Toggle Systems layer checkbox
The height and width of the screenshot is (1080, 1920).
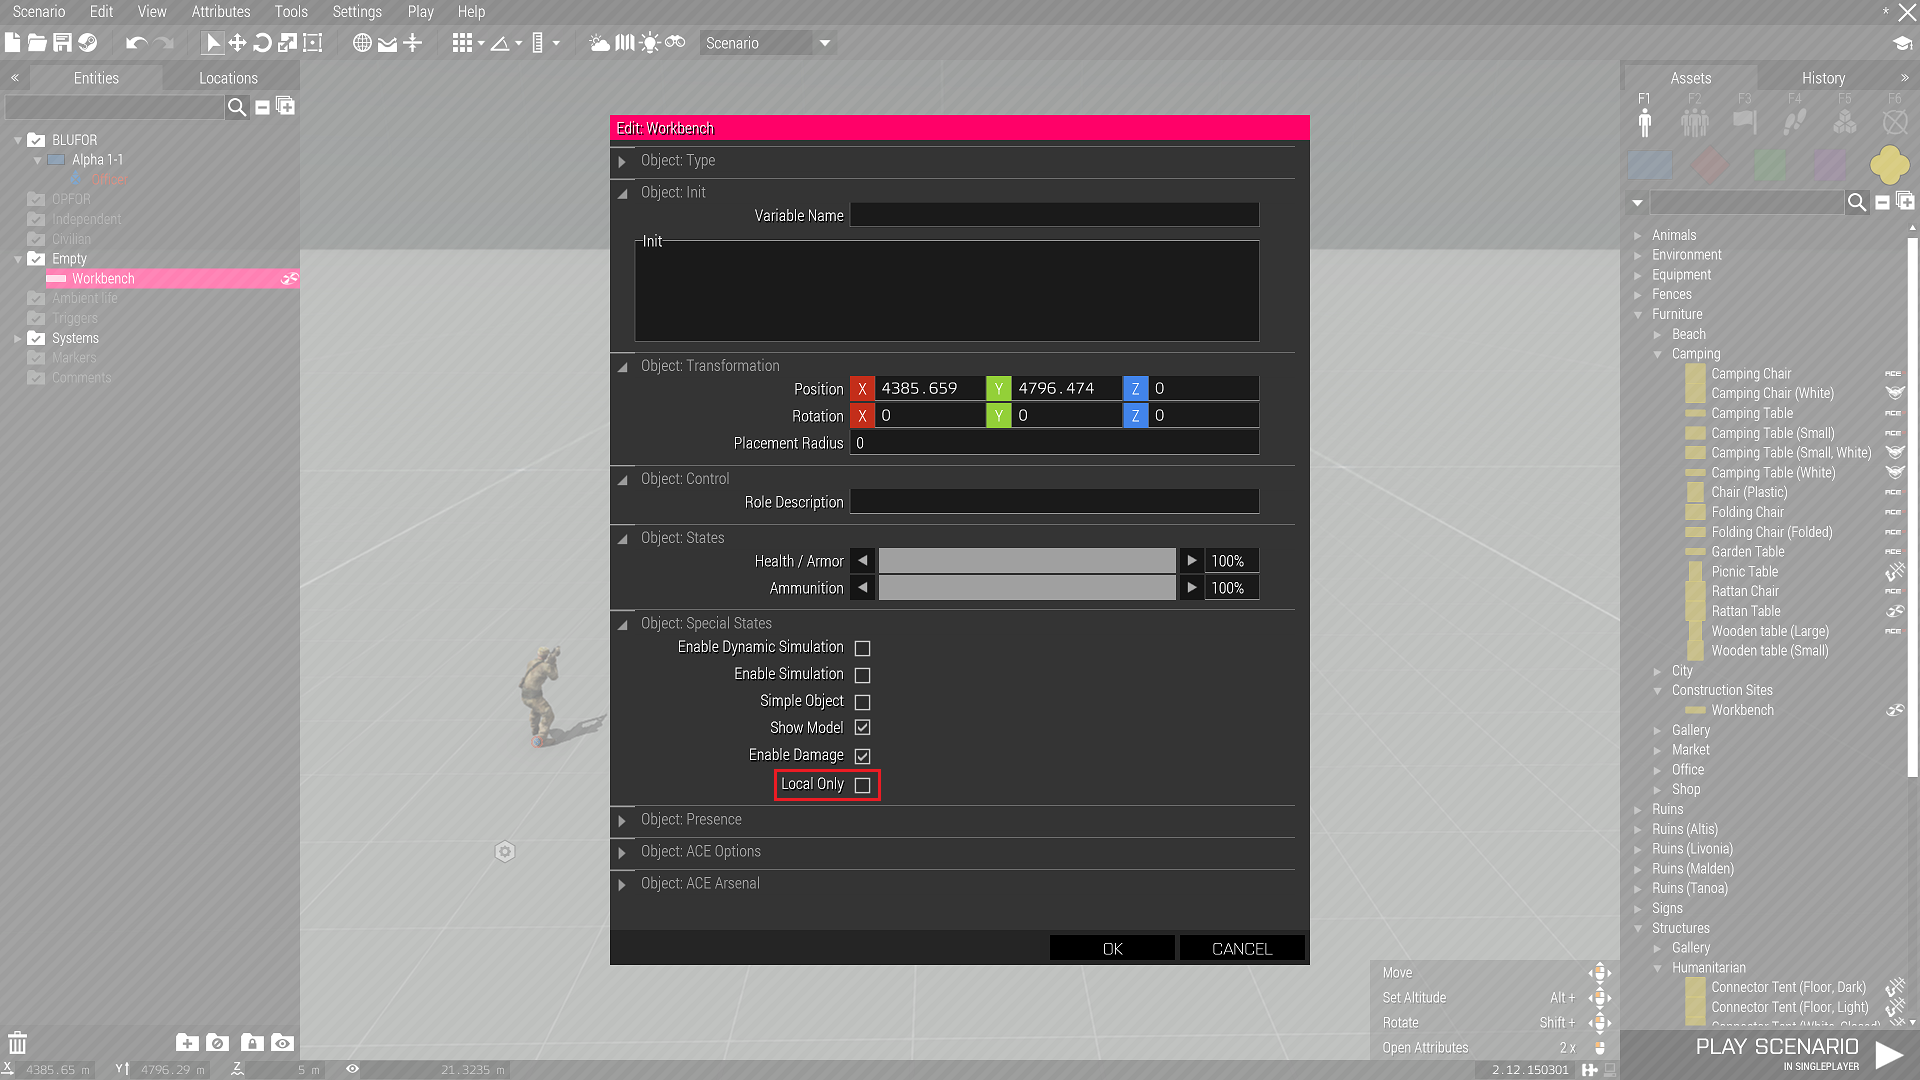(x=36, y=338)
